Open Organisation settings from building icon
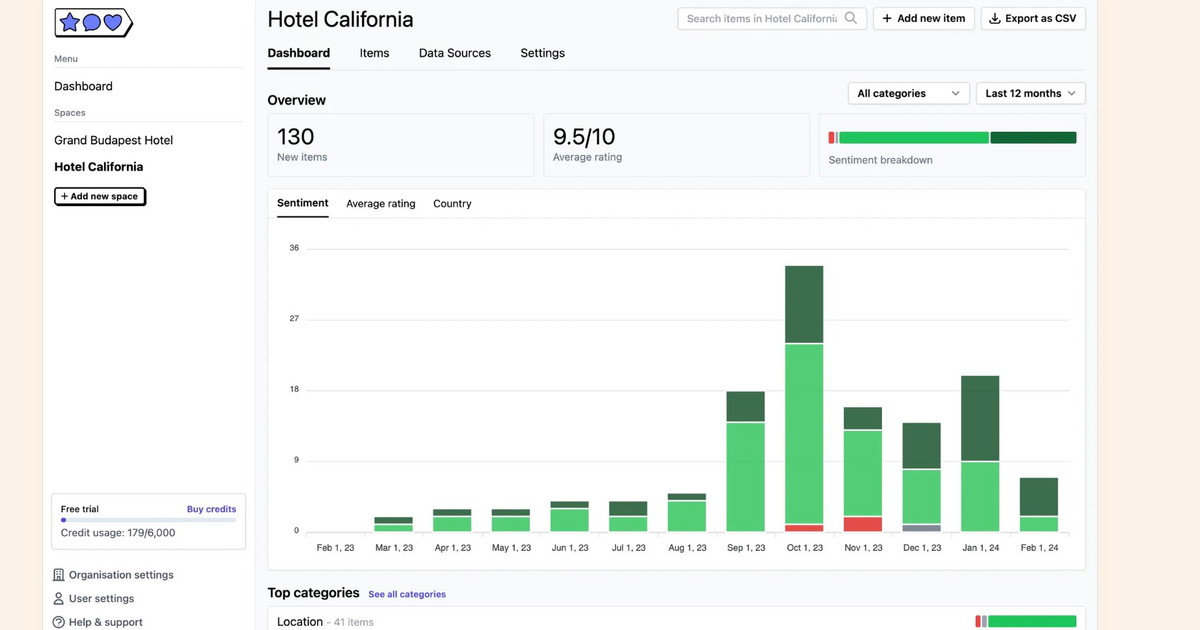The image size is (1200, 630). [59, 575]
